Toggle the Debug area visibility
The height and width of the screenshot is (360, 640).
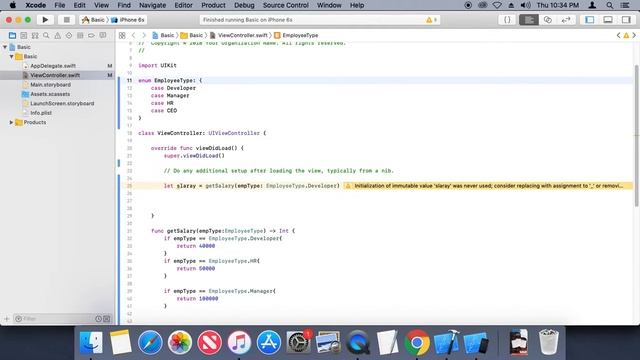pos(608,20)
